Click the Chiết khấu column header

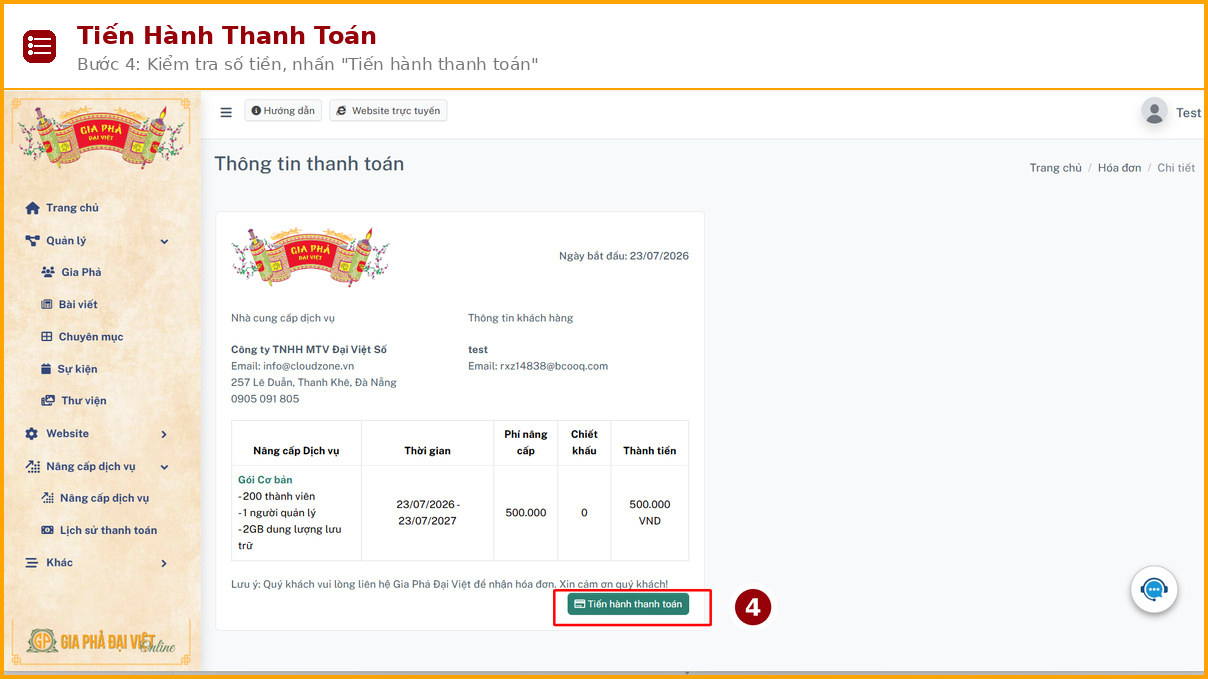(584, 442)
